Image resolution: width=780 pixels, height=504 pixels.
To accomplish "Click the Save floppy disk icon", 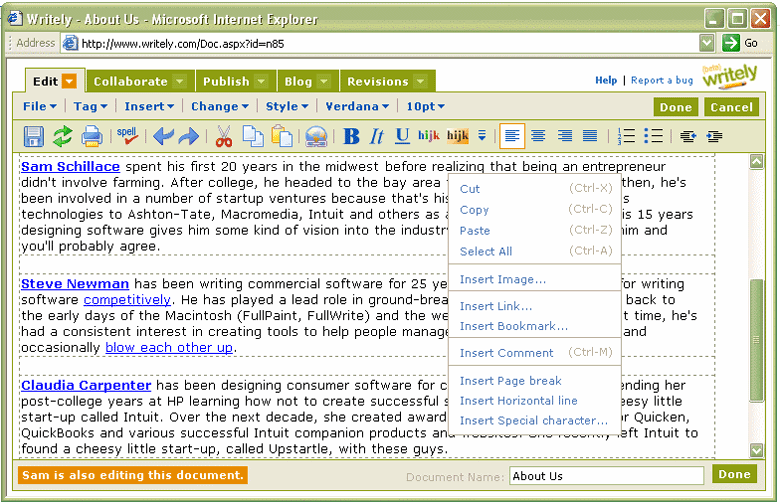I will (x=33, y=136).
